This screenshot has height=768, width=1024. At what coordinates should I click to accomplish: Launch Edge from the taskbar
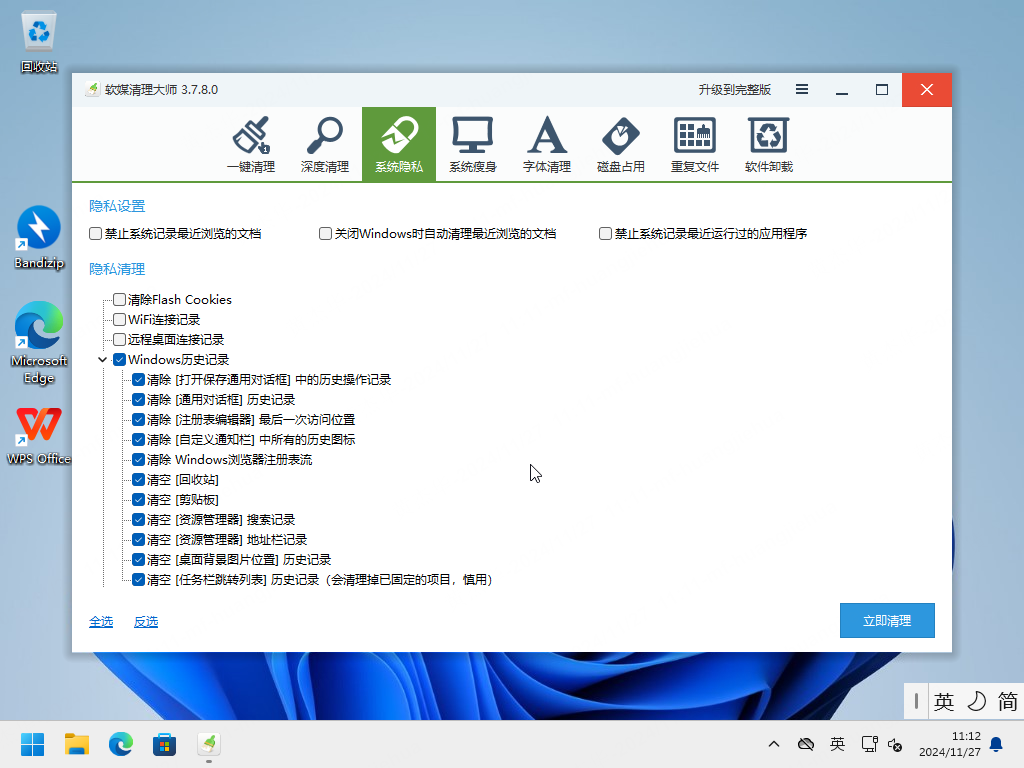[x=120, y=744]
